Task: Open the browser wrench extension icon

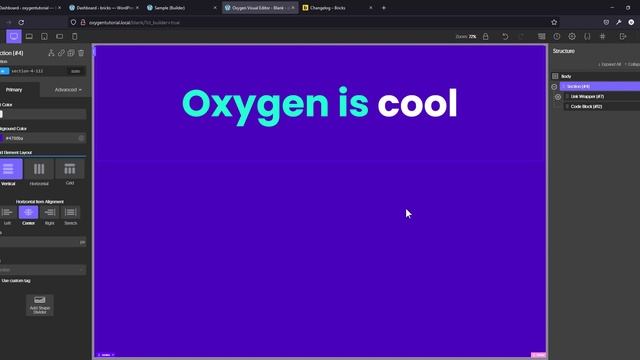Action: coord(619,22)
